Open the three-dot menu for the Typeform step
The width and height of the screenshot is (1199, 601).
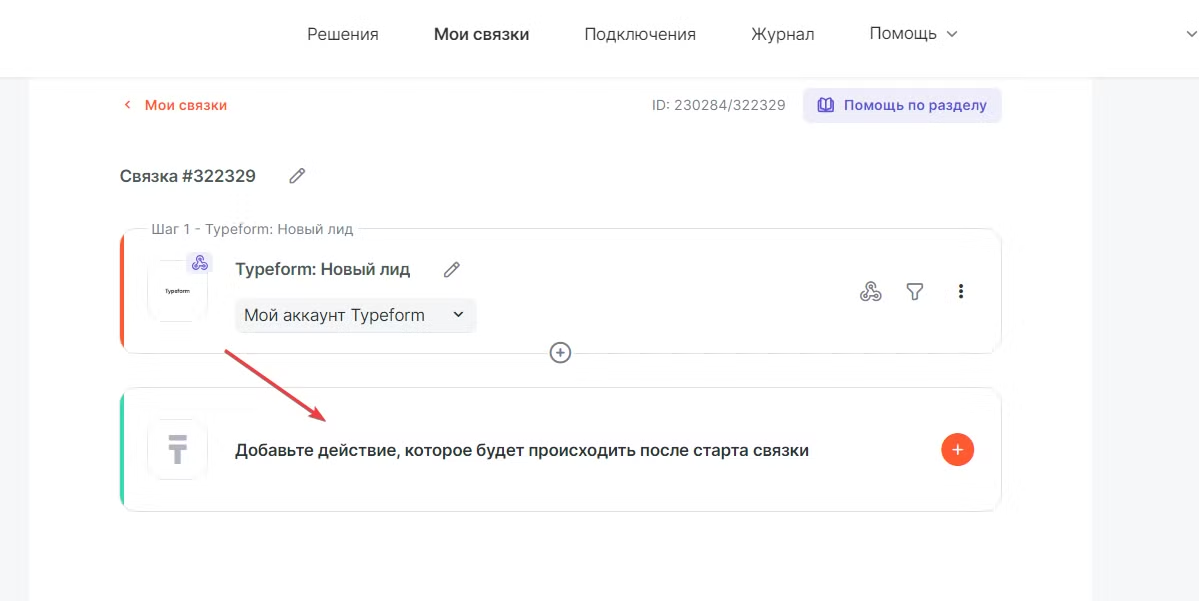coord(960,291)
